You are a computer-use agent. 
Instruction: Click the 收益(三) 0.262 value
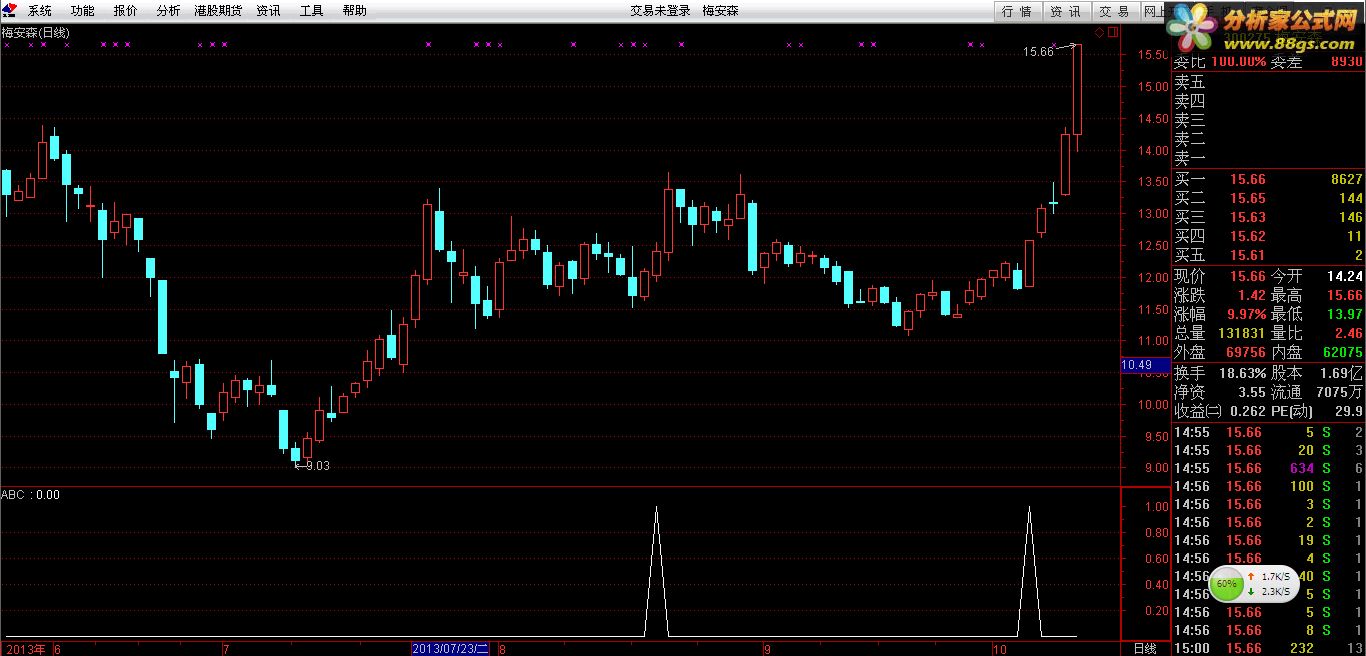(1247, 411)
